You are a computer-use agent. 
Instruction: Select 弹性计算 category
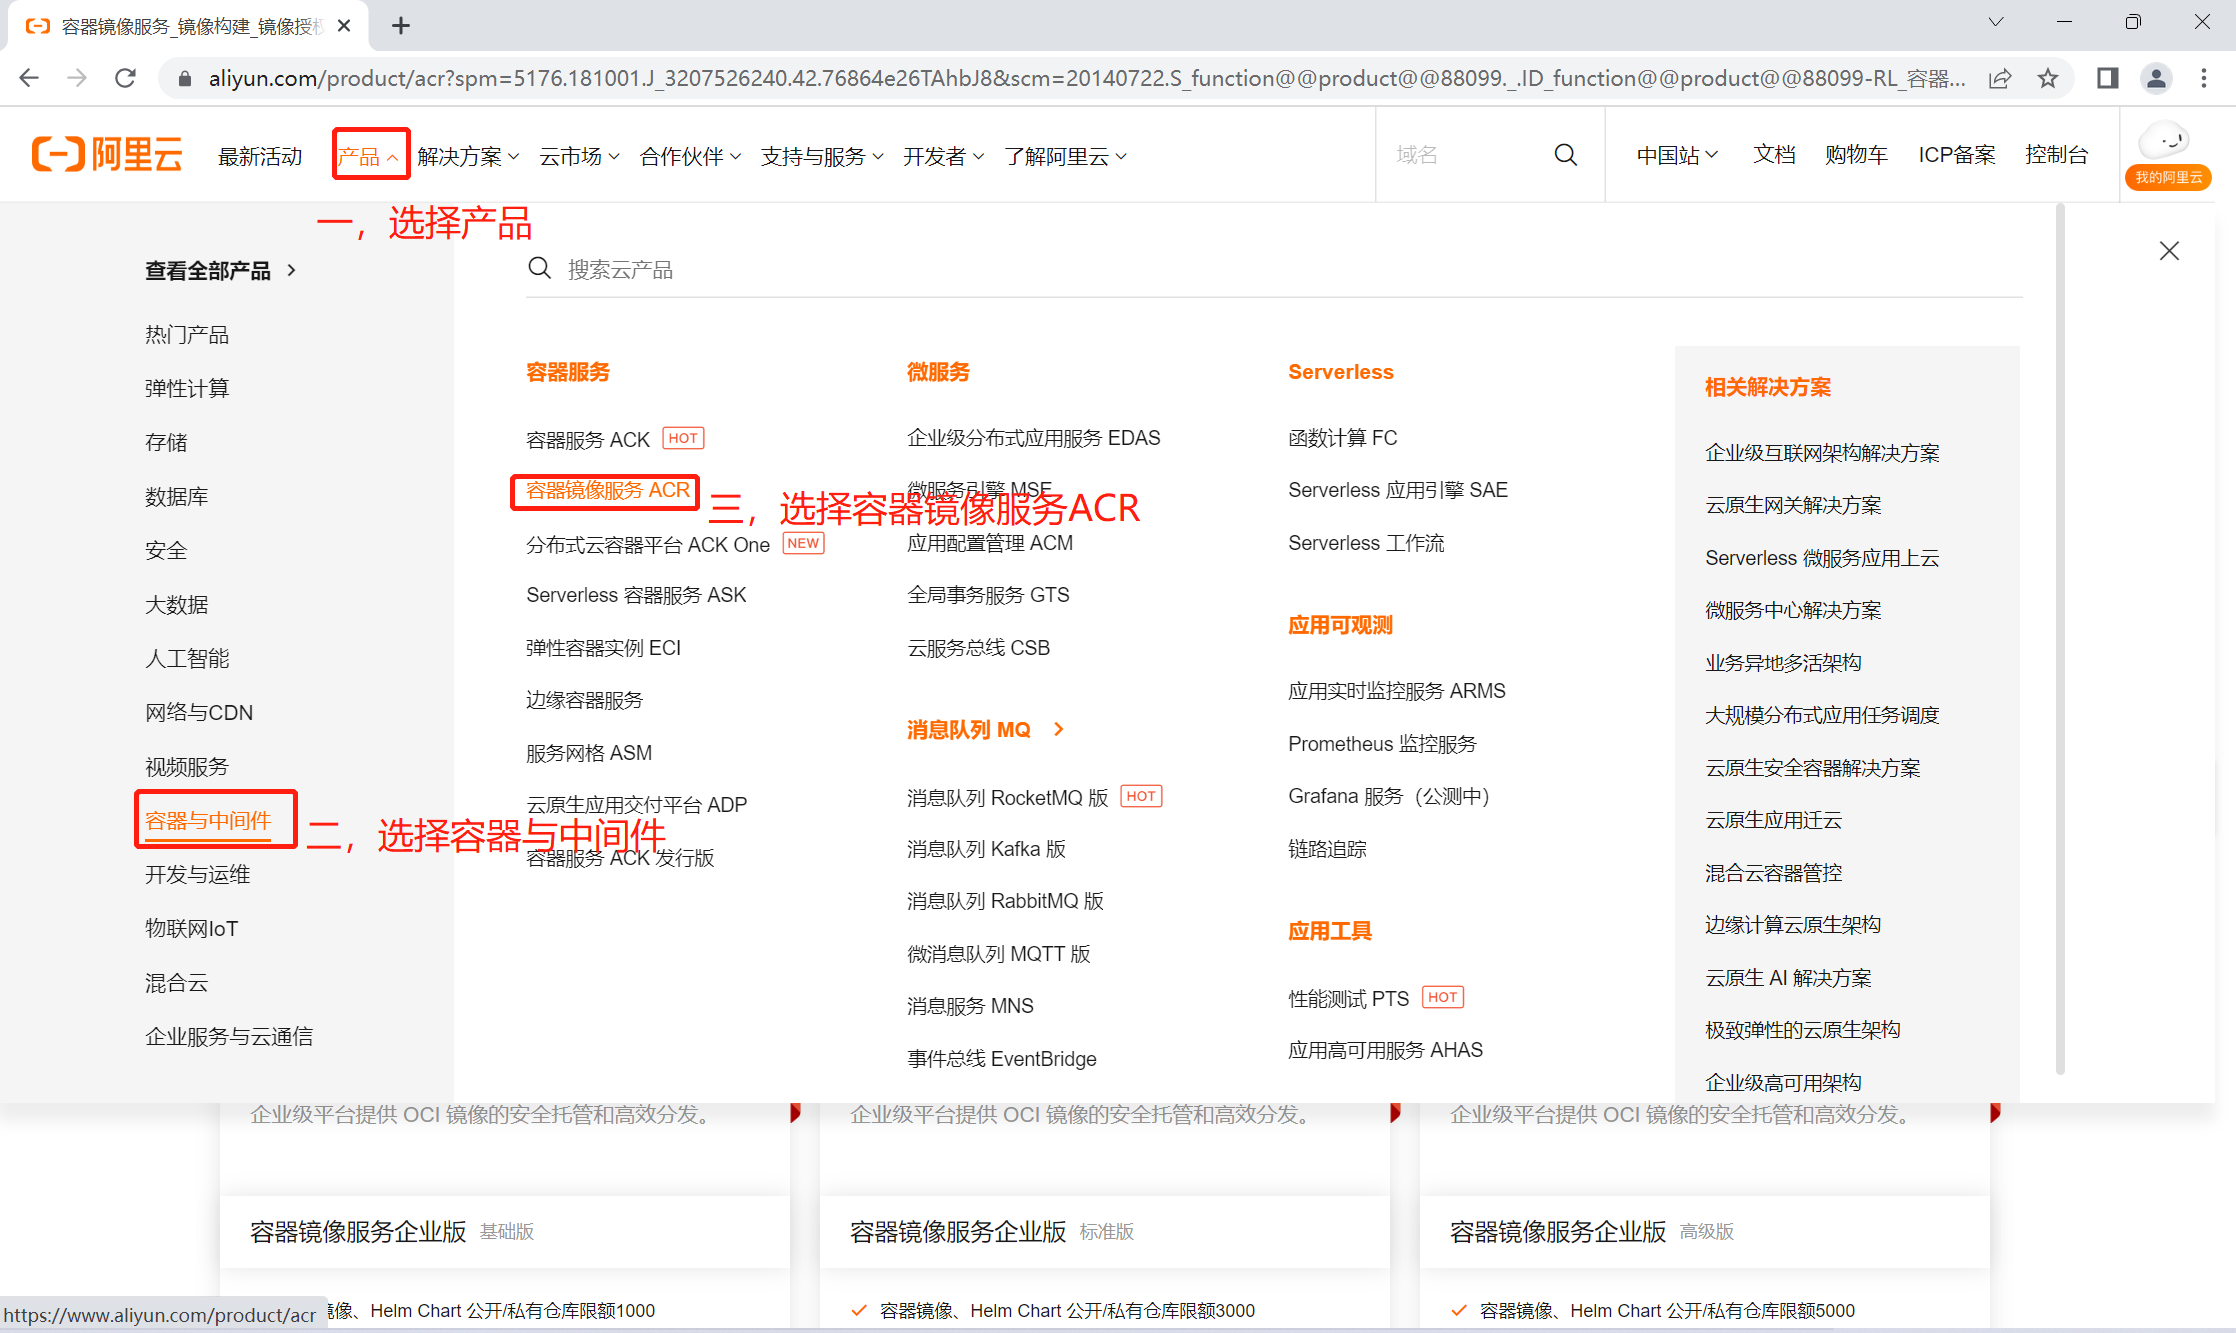click(187, 388)
